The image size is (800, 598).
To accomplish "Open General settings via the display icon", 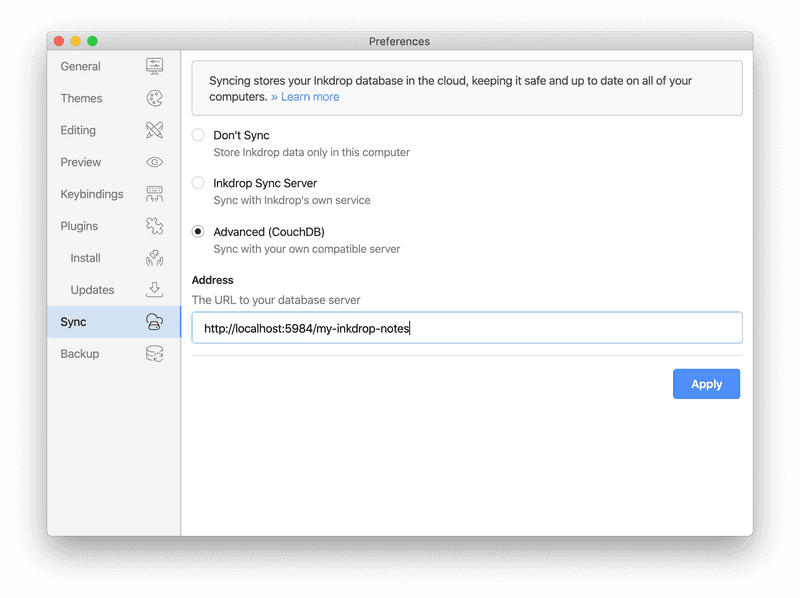I will pyautogui.click(x=154, y=66).
